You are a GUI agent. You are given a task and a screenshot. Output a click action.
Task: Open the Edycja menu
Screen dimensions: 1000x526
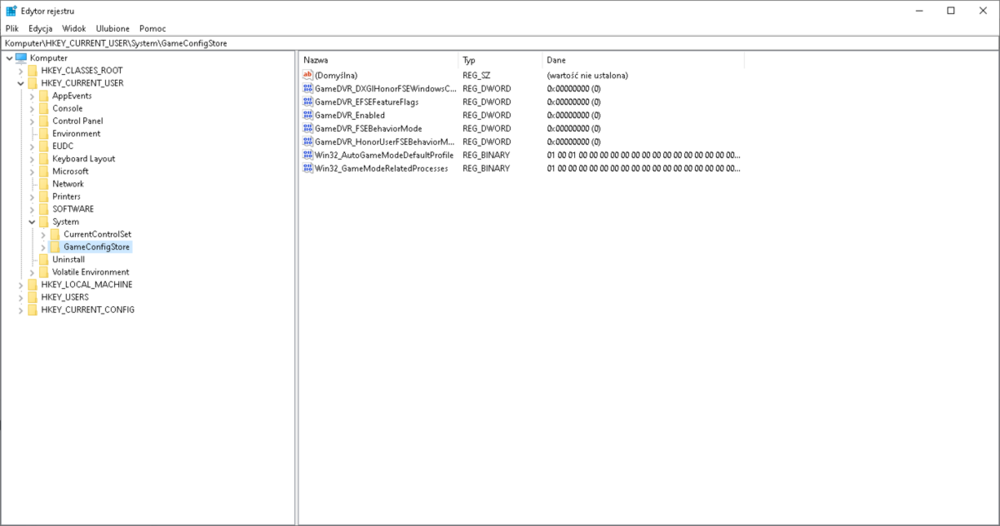pyautogui.click(x=40, y=29)
